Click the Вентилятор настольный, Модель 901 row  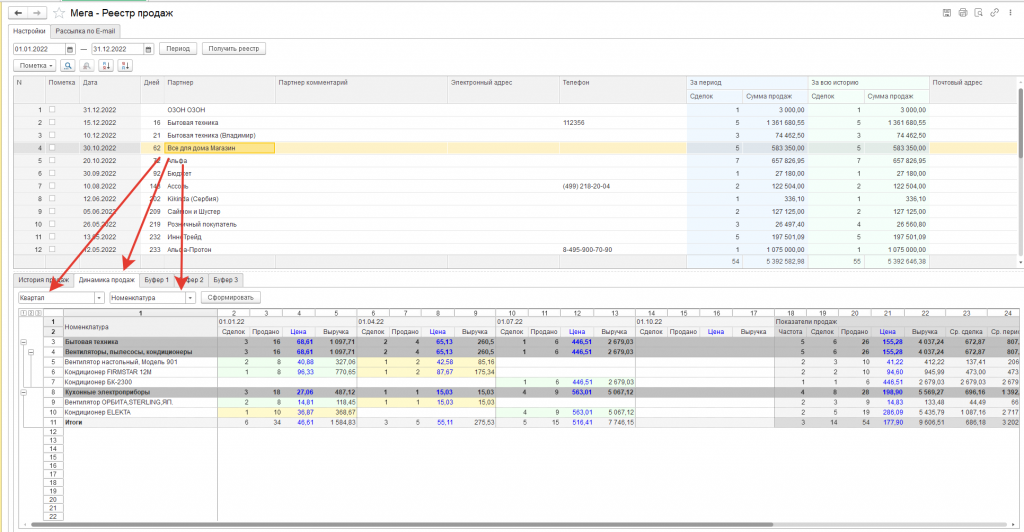(x=140, y=362)
